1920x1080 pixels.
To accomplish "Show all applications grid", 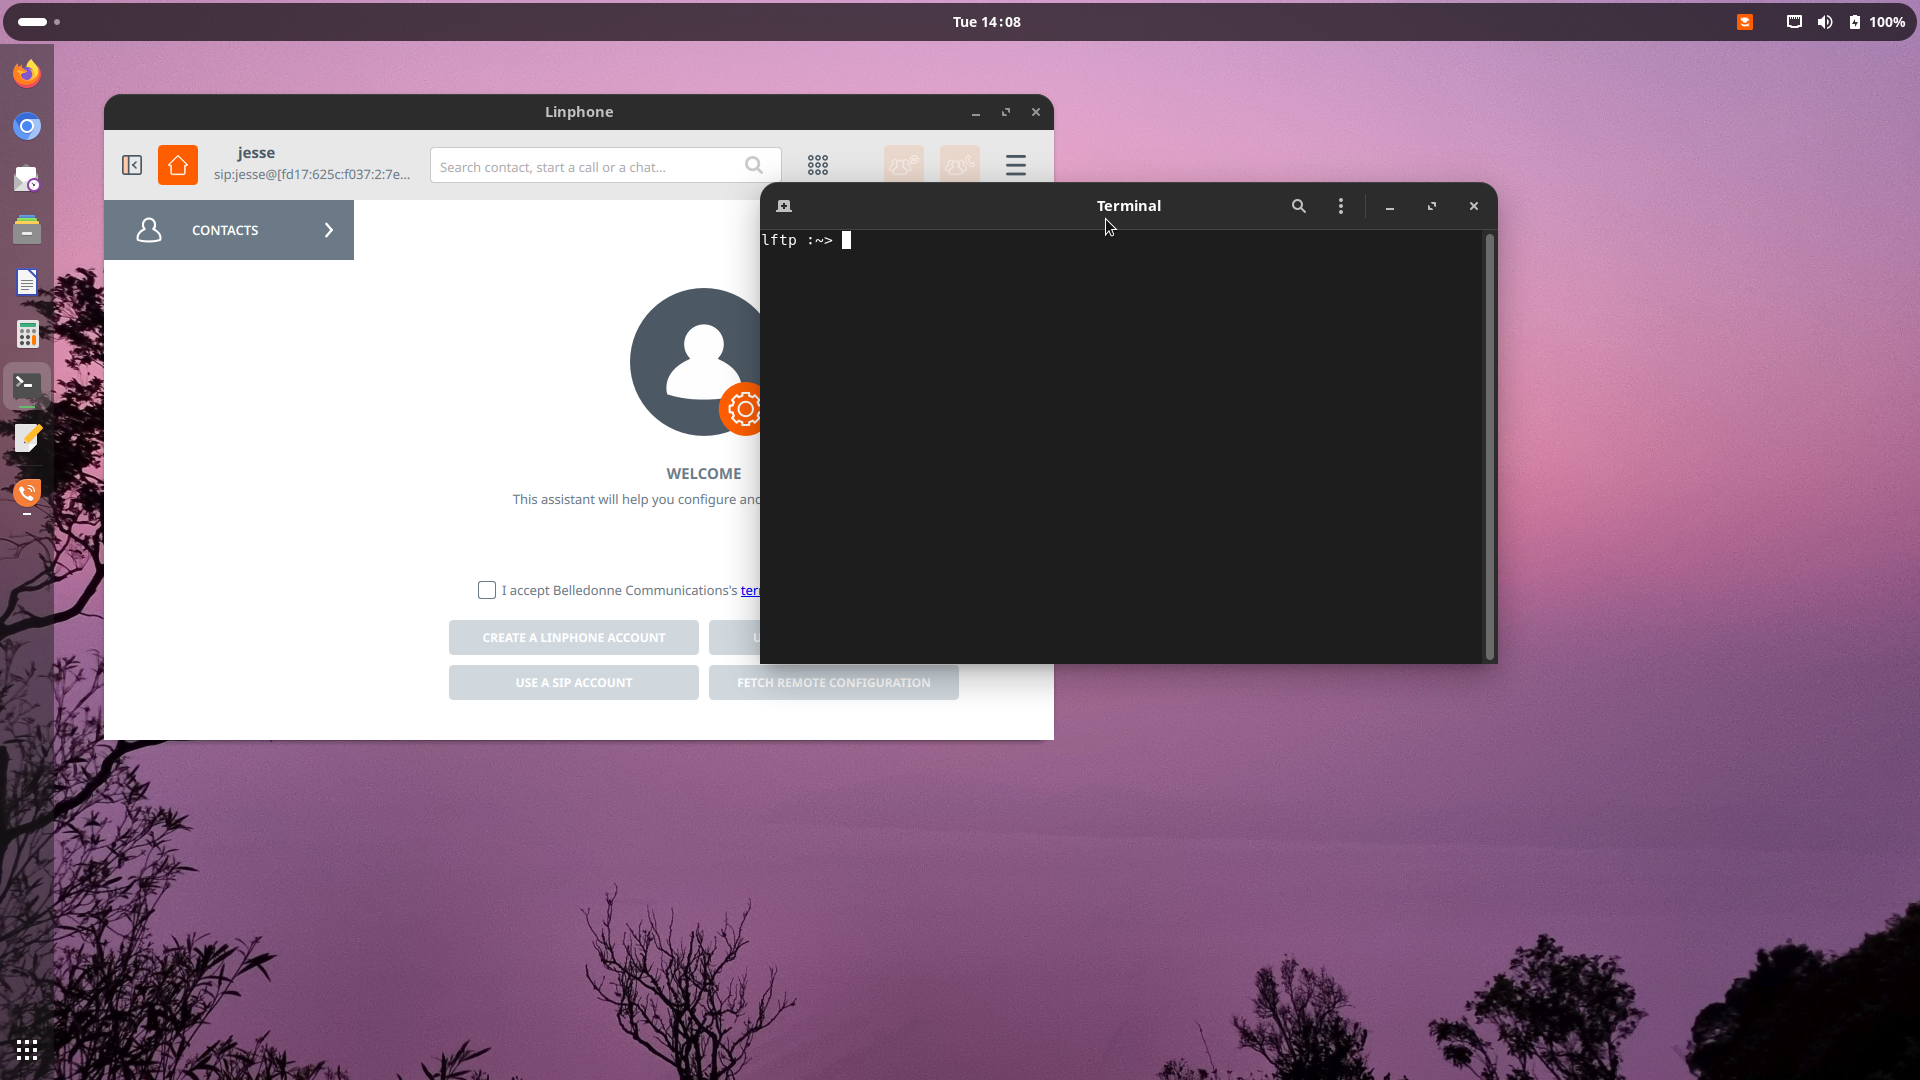I will coord(27,1050).
